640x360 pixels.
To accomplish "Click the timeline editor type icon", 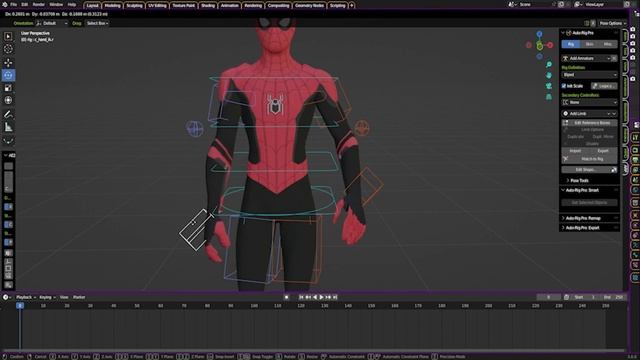I will tap(6, 297).
